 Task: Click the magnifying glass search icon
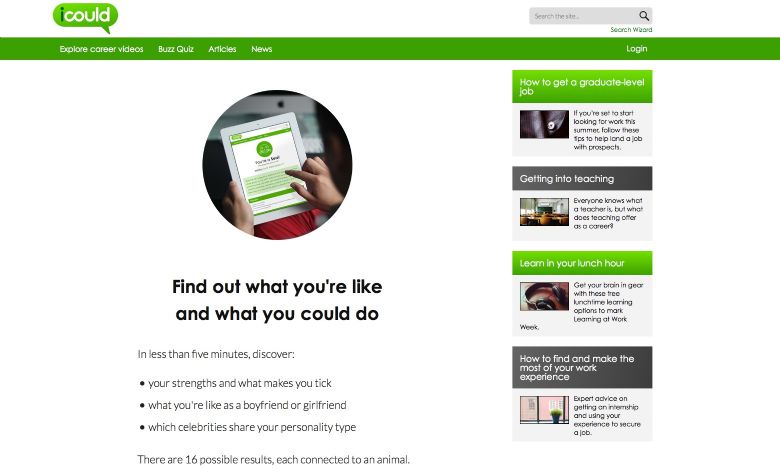click(644, 16)
